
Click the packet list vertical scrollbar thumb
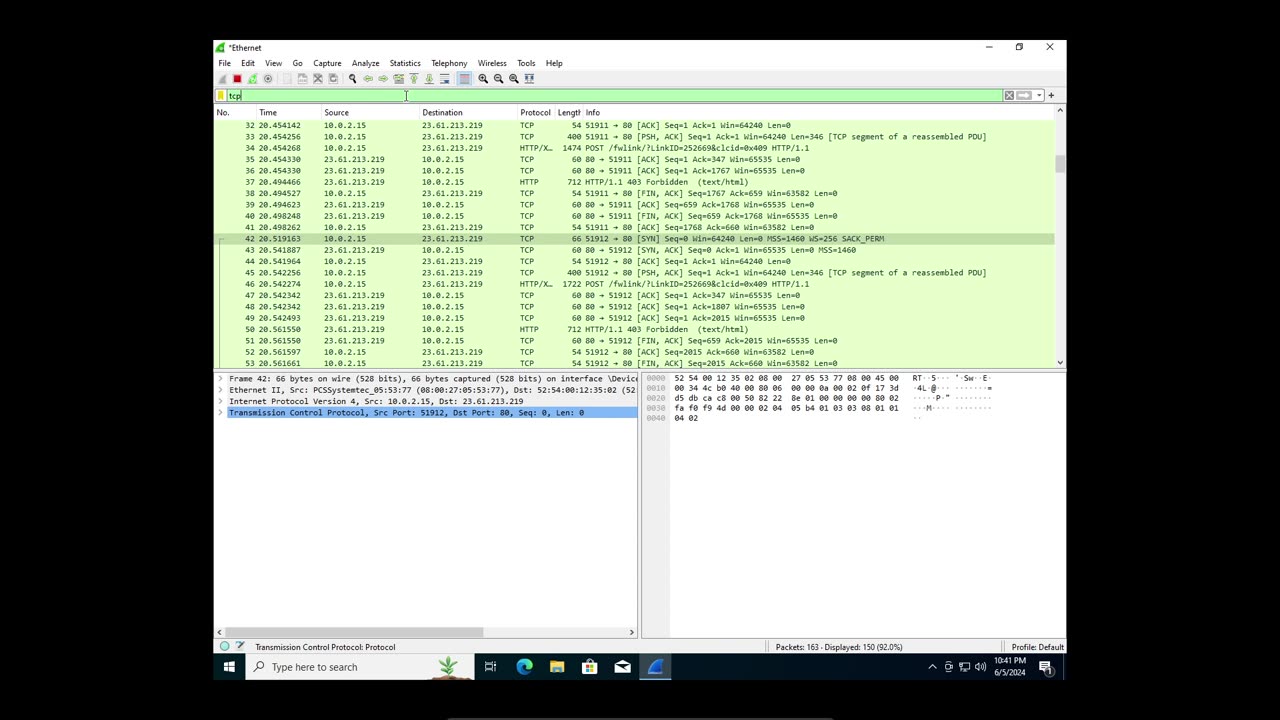[1060, 164]
